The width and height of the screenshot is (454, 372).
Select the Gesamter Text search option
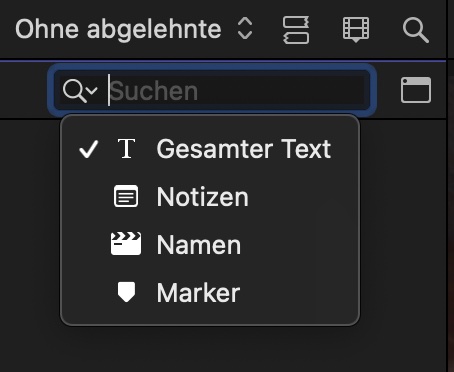210,149
